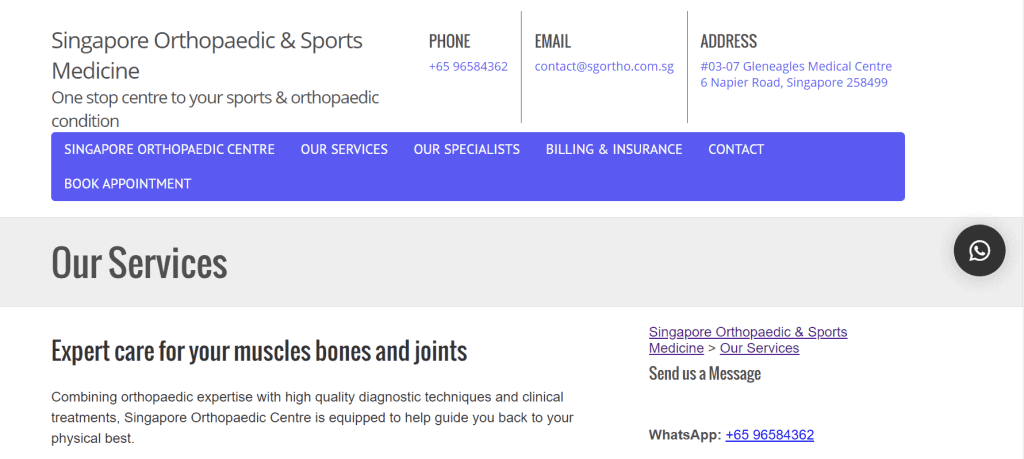Click the 6 Napier Road address line
Screen dimensions: 1024x459
(x=793, y=83)
